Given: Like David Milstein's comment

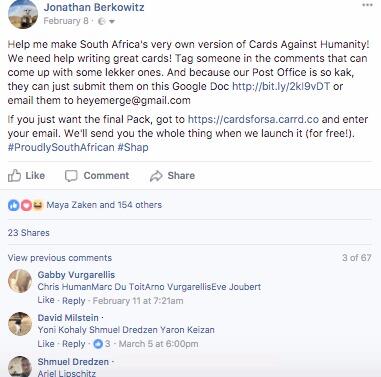Looking at the screenshot, I should (x=46, y=344).
